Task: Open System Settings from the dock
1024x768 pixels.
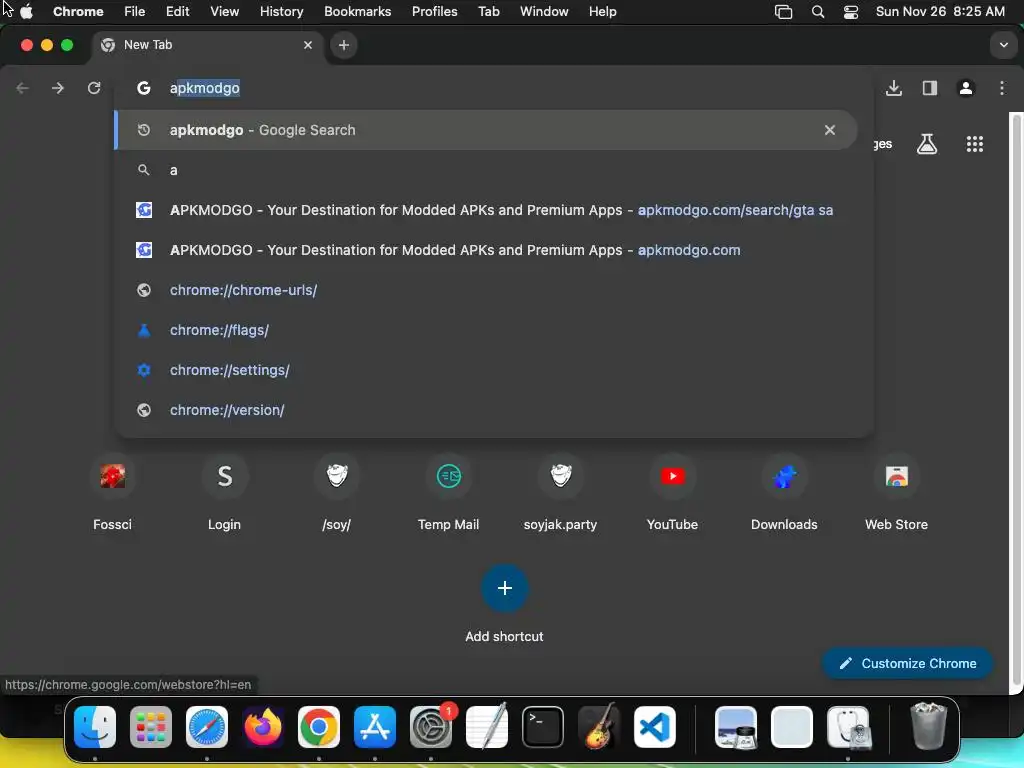Action: tap(431, 727)
